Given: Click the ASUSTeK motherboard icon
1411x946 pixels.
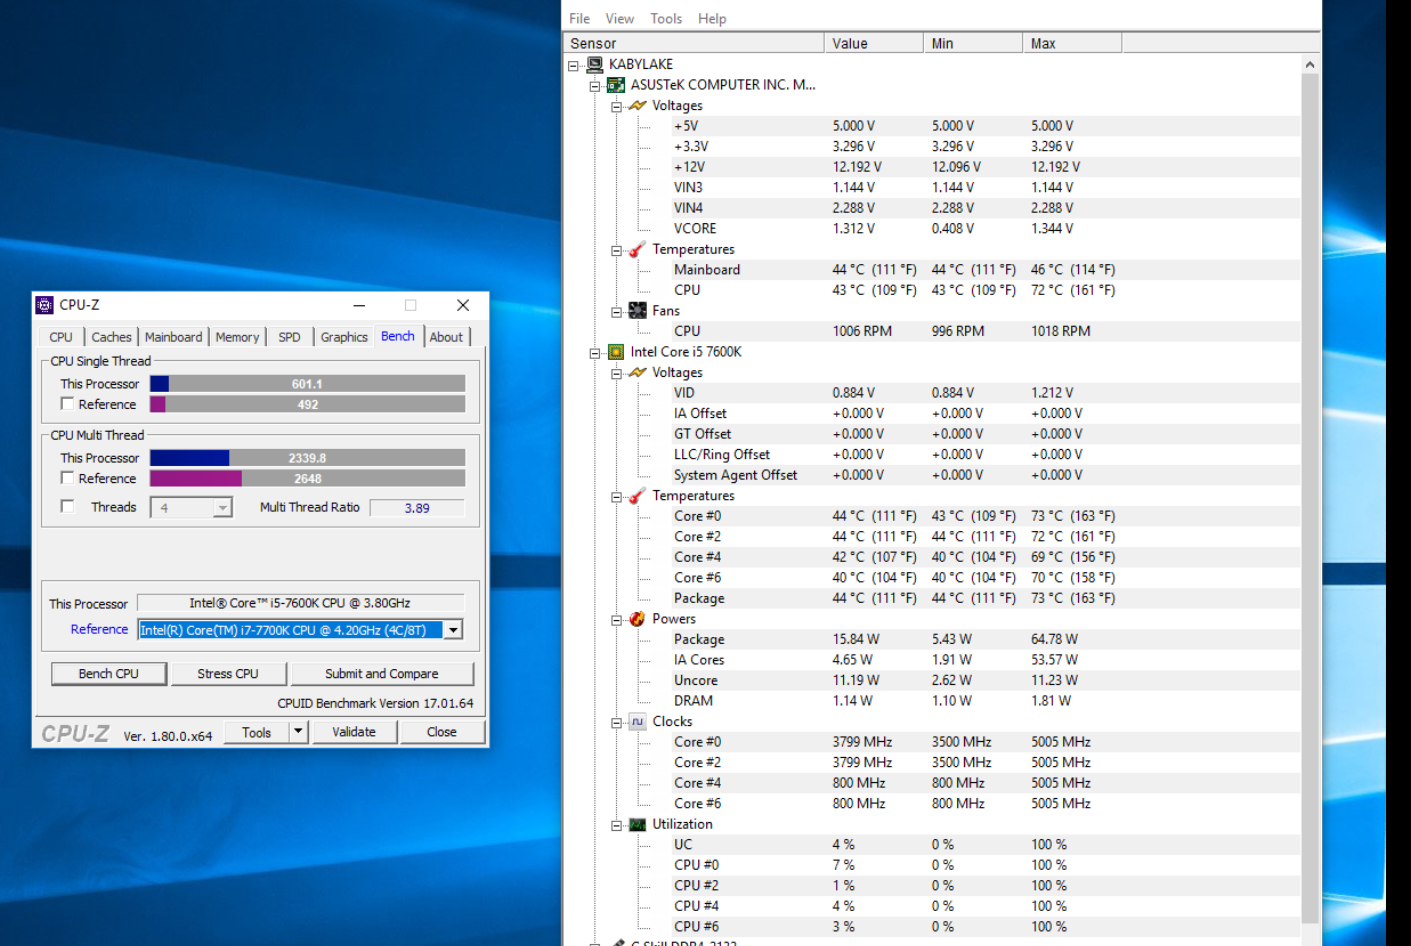Looking at the screenshot, I should pos(616,85).
